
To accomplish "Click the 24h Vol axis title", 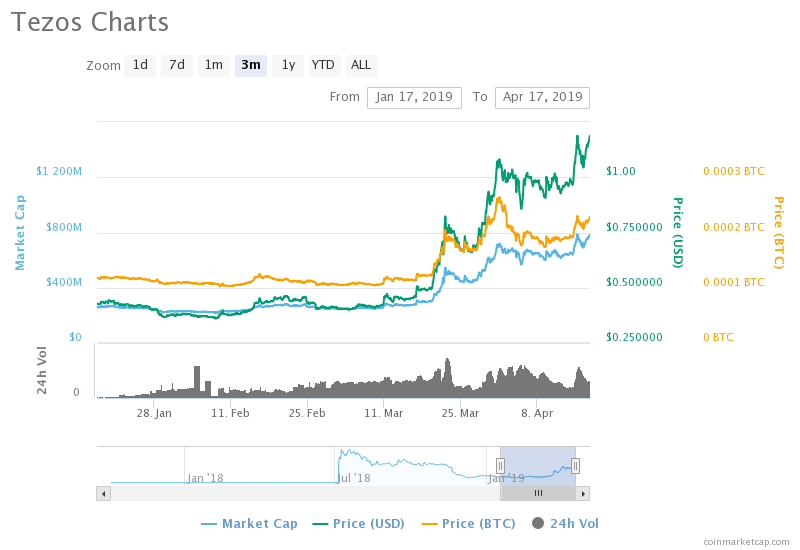I will (42, 370).
